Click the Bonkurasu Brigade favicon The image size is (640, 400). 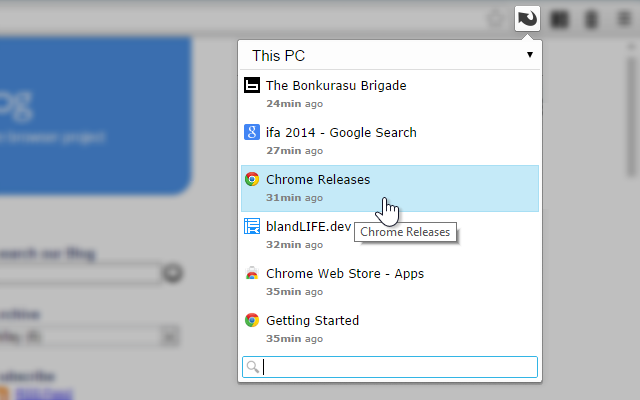pos(252,85)
